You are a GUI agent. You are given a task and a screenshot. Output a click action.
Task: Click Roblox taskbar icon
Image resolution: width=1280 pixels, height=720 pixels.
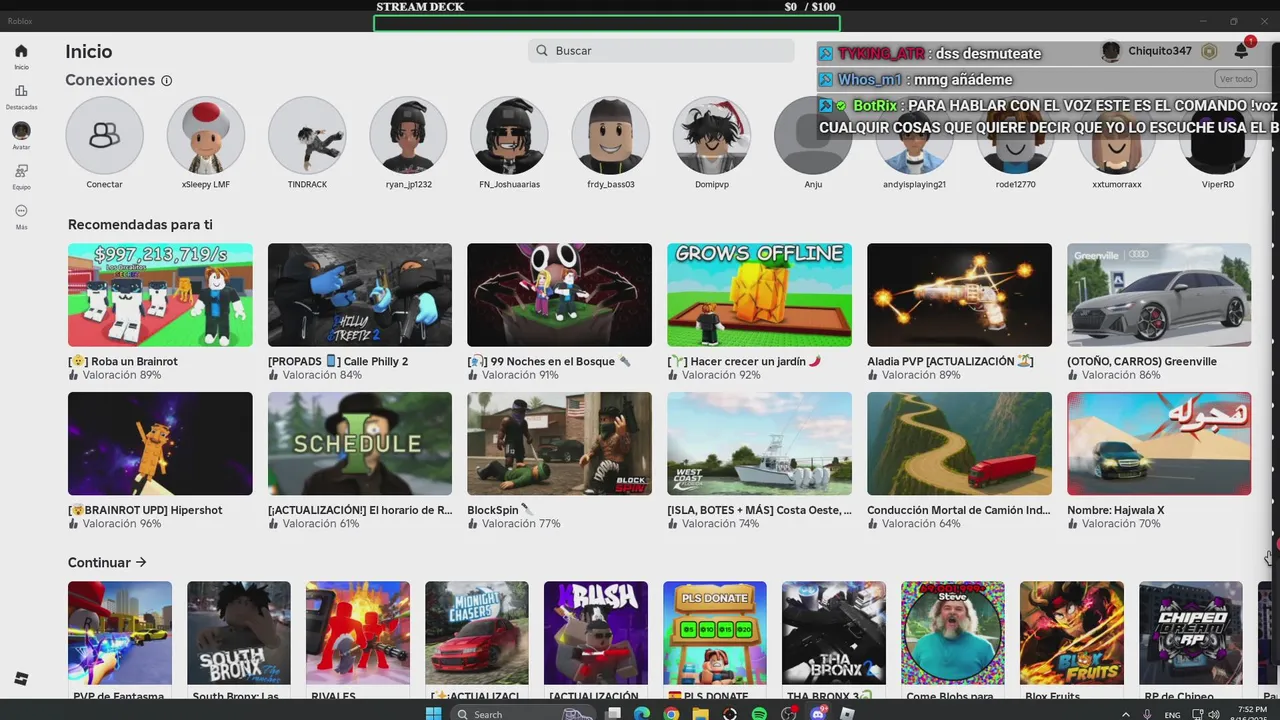click(847, 713)
